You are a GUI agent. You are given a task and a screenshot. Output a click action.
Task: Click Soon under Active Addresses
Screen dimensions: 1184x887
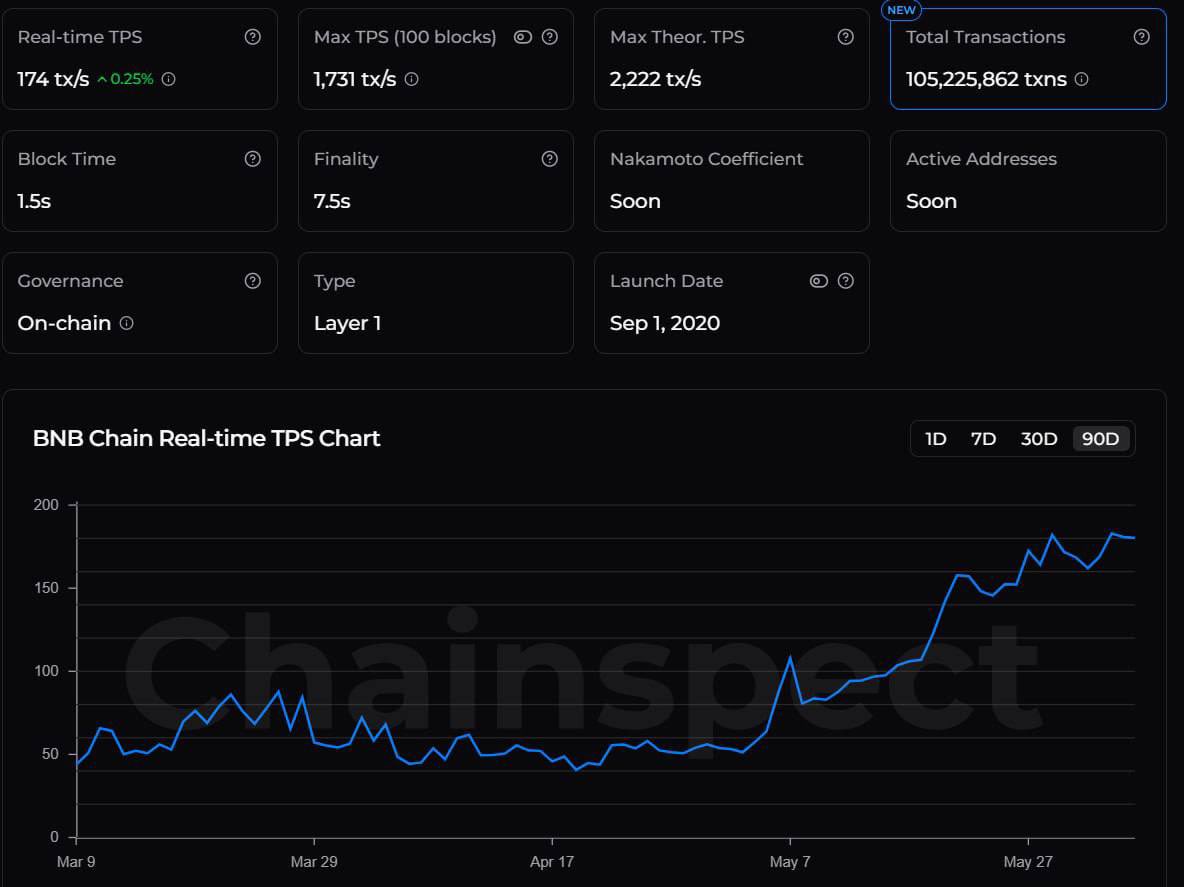[x=931, y=202]
